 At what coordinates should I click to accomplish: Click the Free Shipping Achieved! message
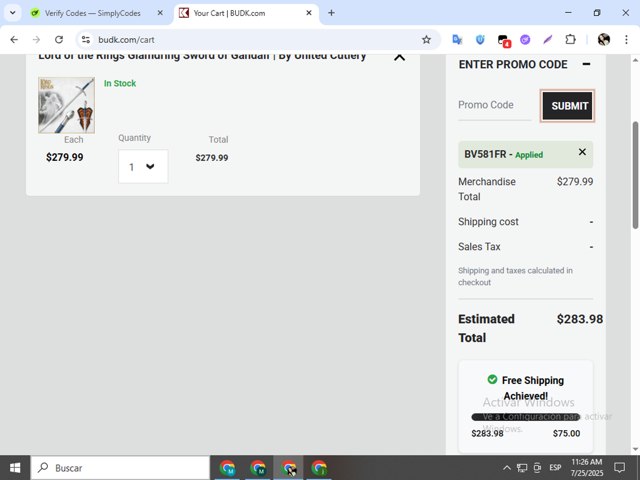[x=526, y=388]
